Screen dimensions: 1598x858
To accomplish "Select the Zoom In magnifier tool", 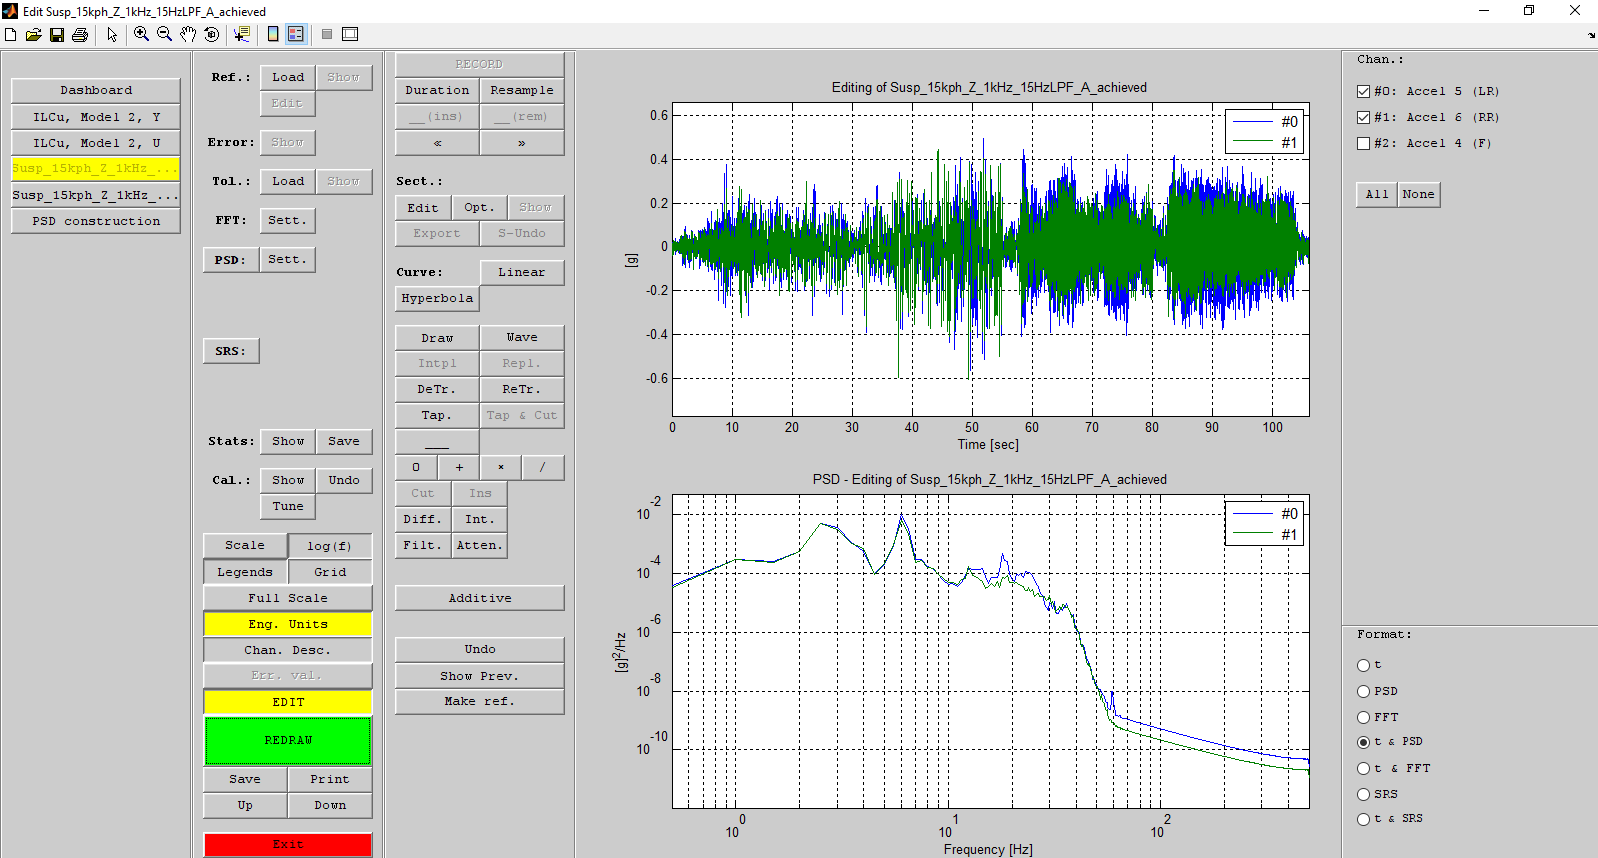I will click(141, 34).
